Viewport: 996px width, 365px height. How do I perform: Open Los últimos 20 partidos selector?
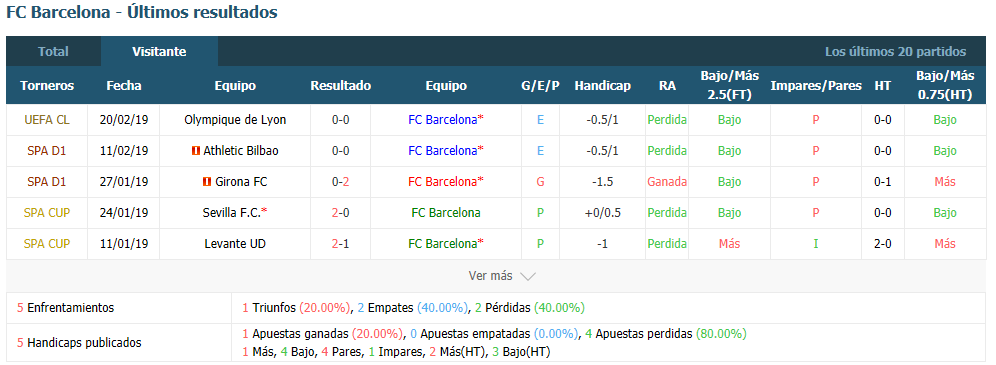[895, 52]
